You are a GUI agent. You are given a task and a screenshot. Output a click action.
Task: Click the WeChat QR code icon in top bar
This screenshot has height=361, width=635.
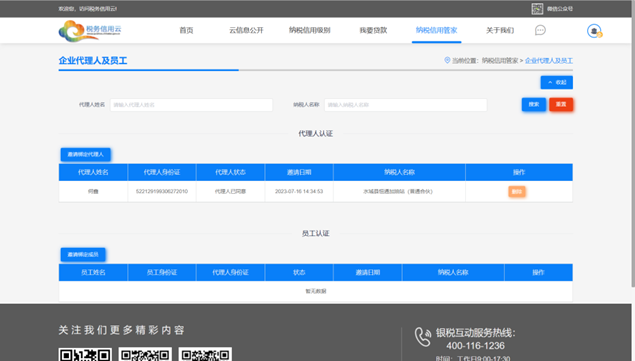[537, 9]
